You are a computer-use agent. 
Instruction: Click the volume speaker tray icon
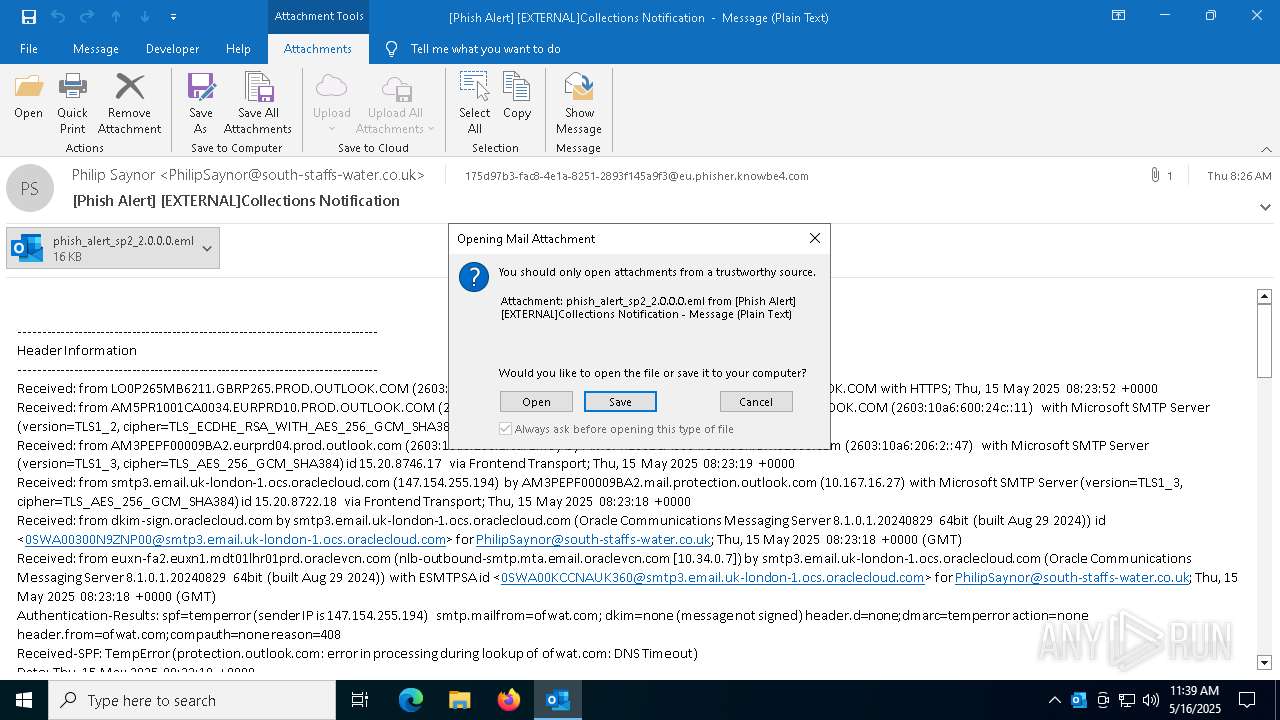(1151, 700)
